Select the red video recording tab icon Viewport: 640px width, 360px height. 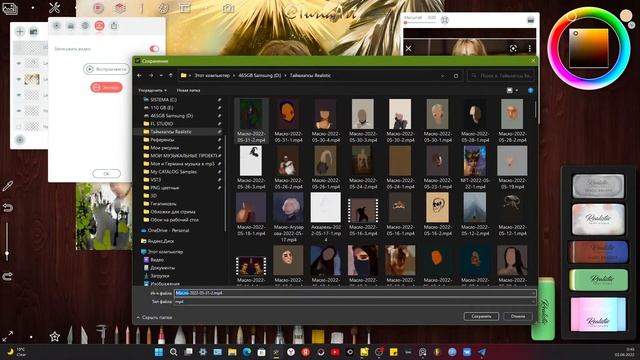pos(99,26)
